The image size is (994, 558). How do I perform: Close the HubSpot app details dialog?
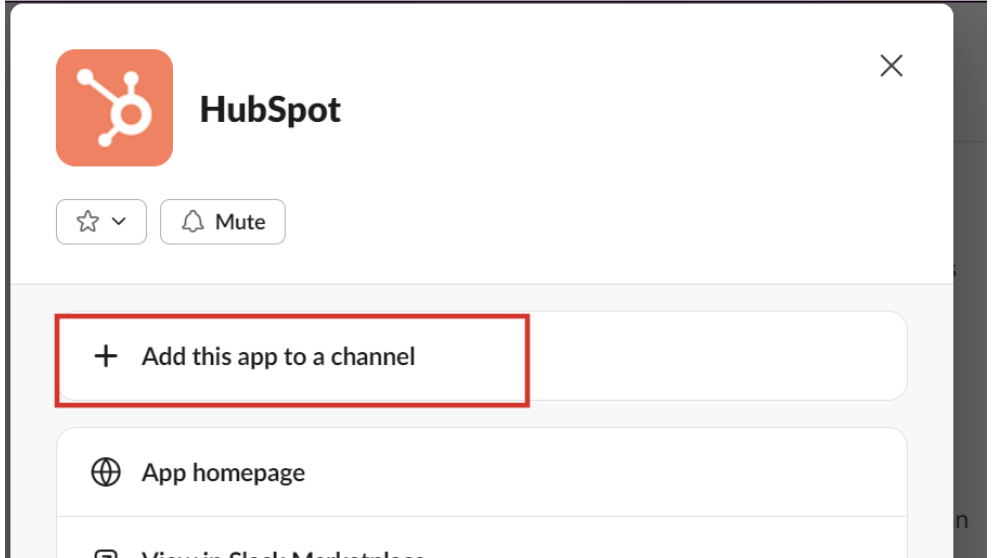click(x=890, y=66)
